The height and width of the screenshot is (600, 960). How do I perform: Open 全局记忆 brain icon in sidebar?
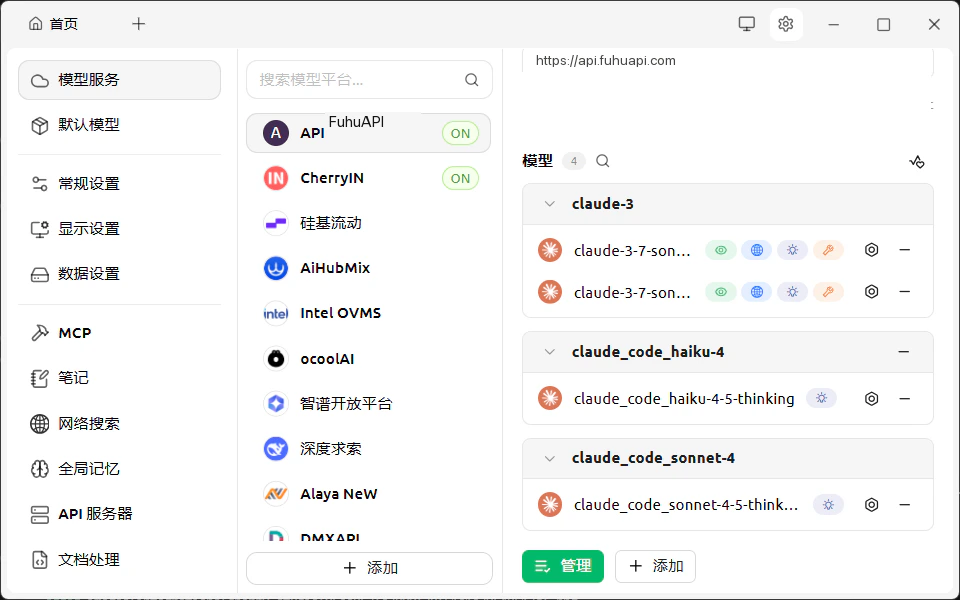[x=40, y=469]
